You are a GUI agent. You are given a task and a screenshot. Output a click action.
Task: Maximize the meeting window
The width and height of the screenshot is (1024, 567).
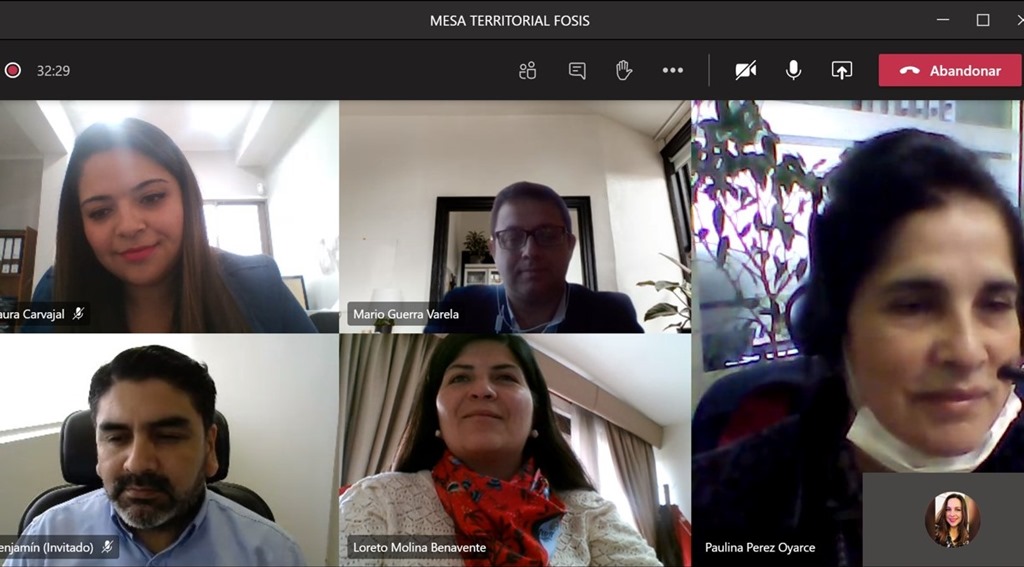[983, 20]
